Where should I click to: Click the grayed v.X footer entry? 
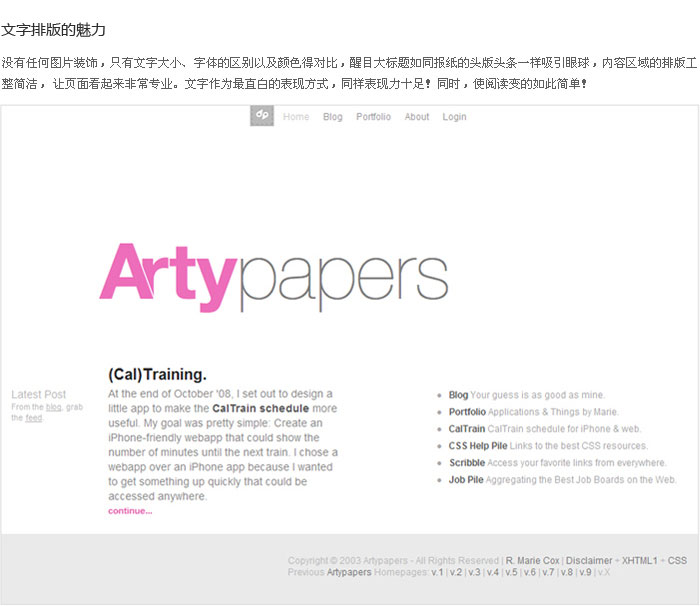[604, 572]
